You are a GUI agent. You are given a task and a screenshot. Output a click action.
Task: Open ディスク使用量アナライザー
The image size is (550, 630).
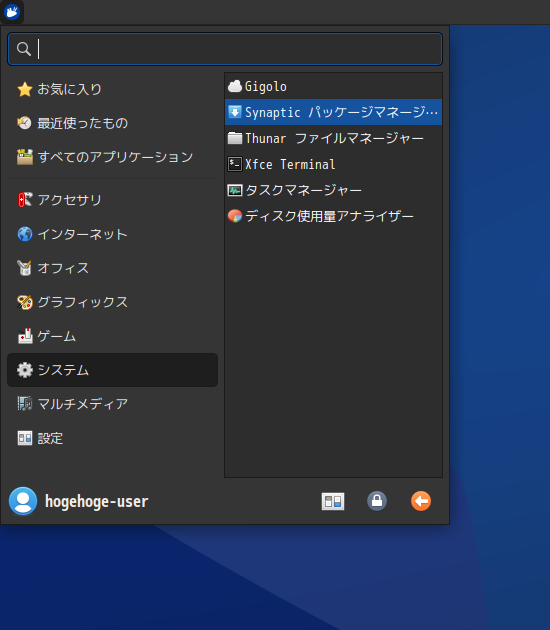pos(333,216)
